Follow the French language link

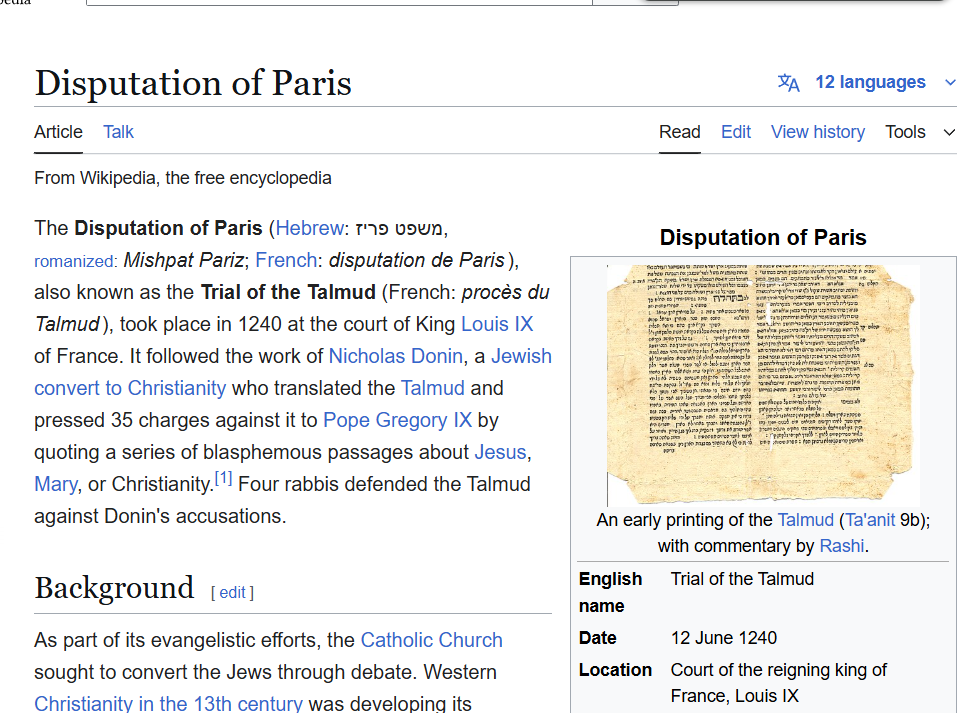point(286,260)
